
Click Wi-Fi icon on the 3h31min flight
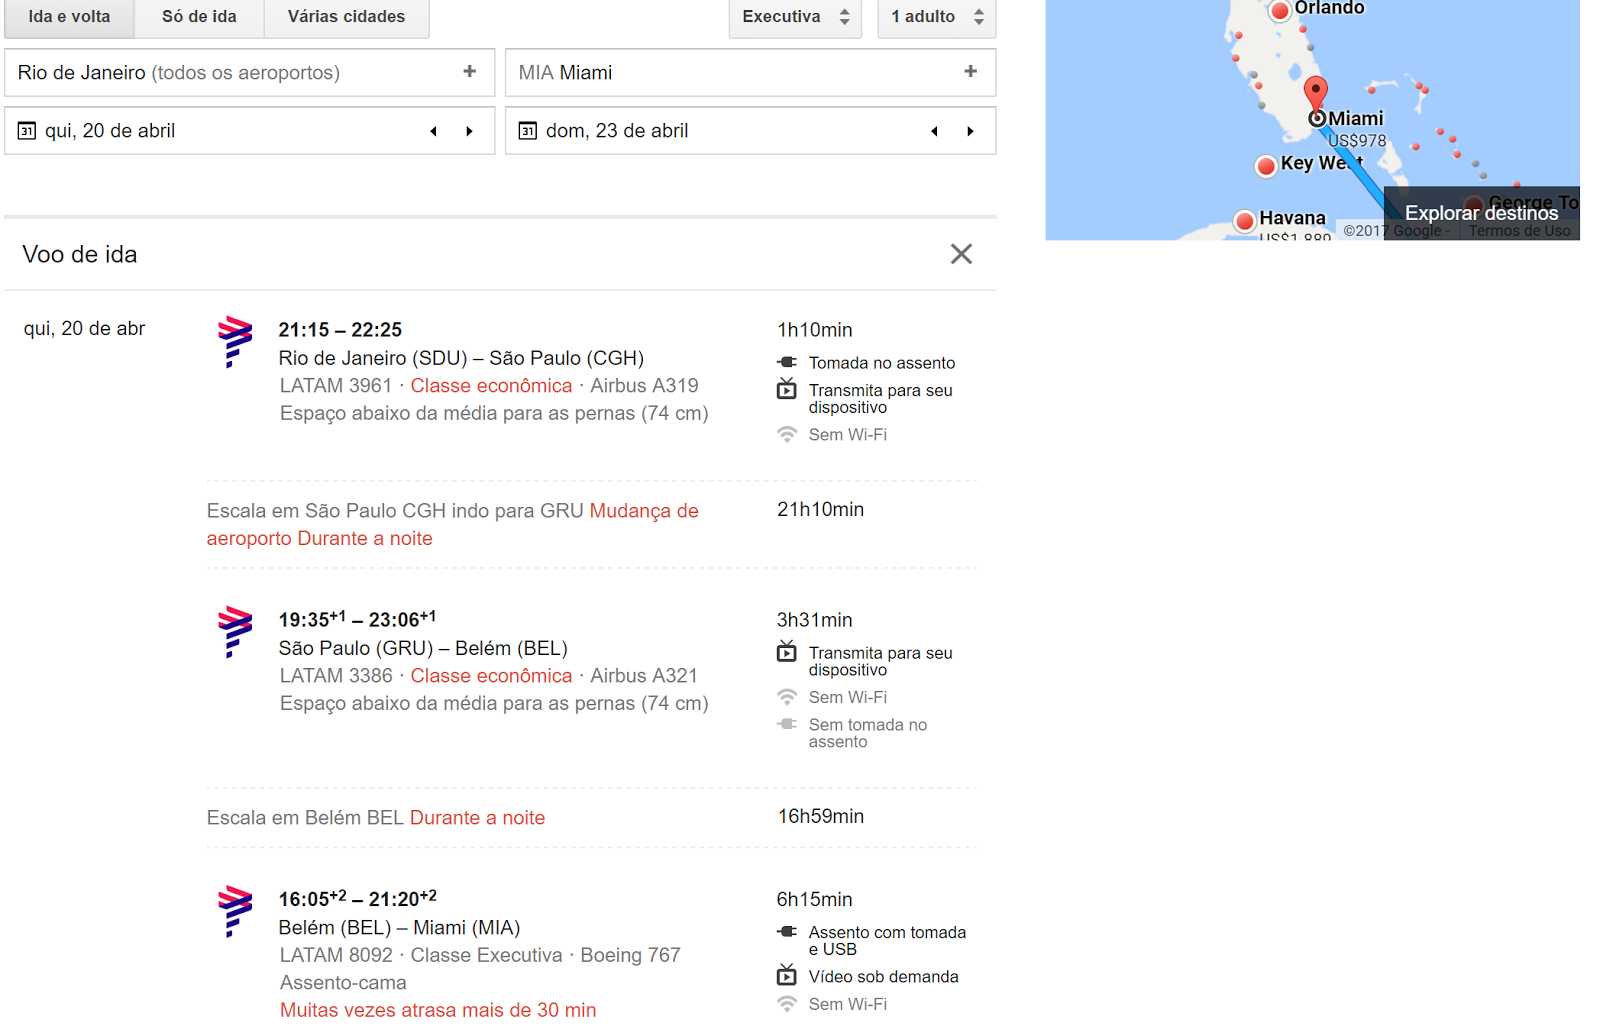(x=787, y=697)
